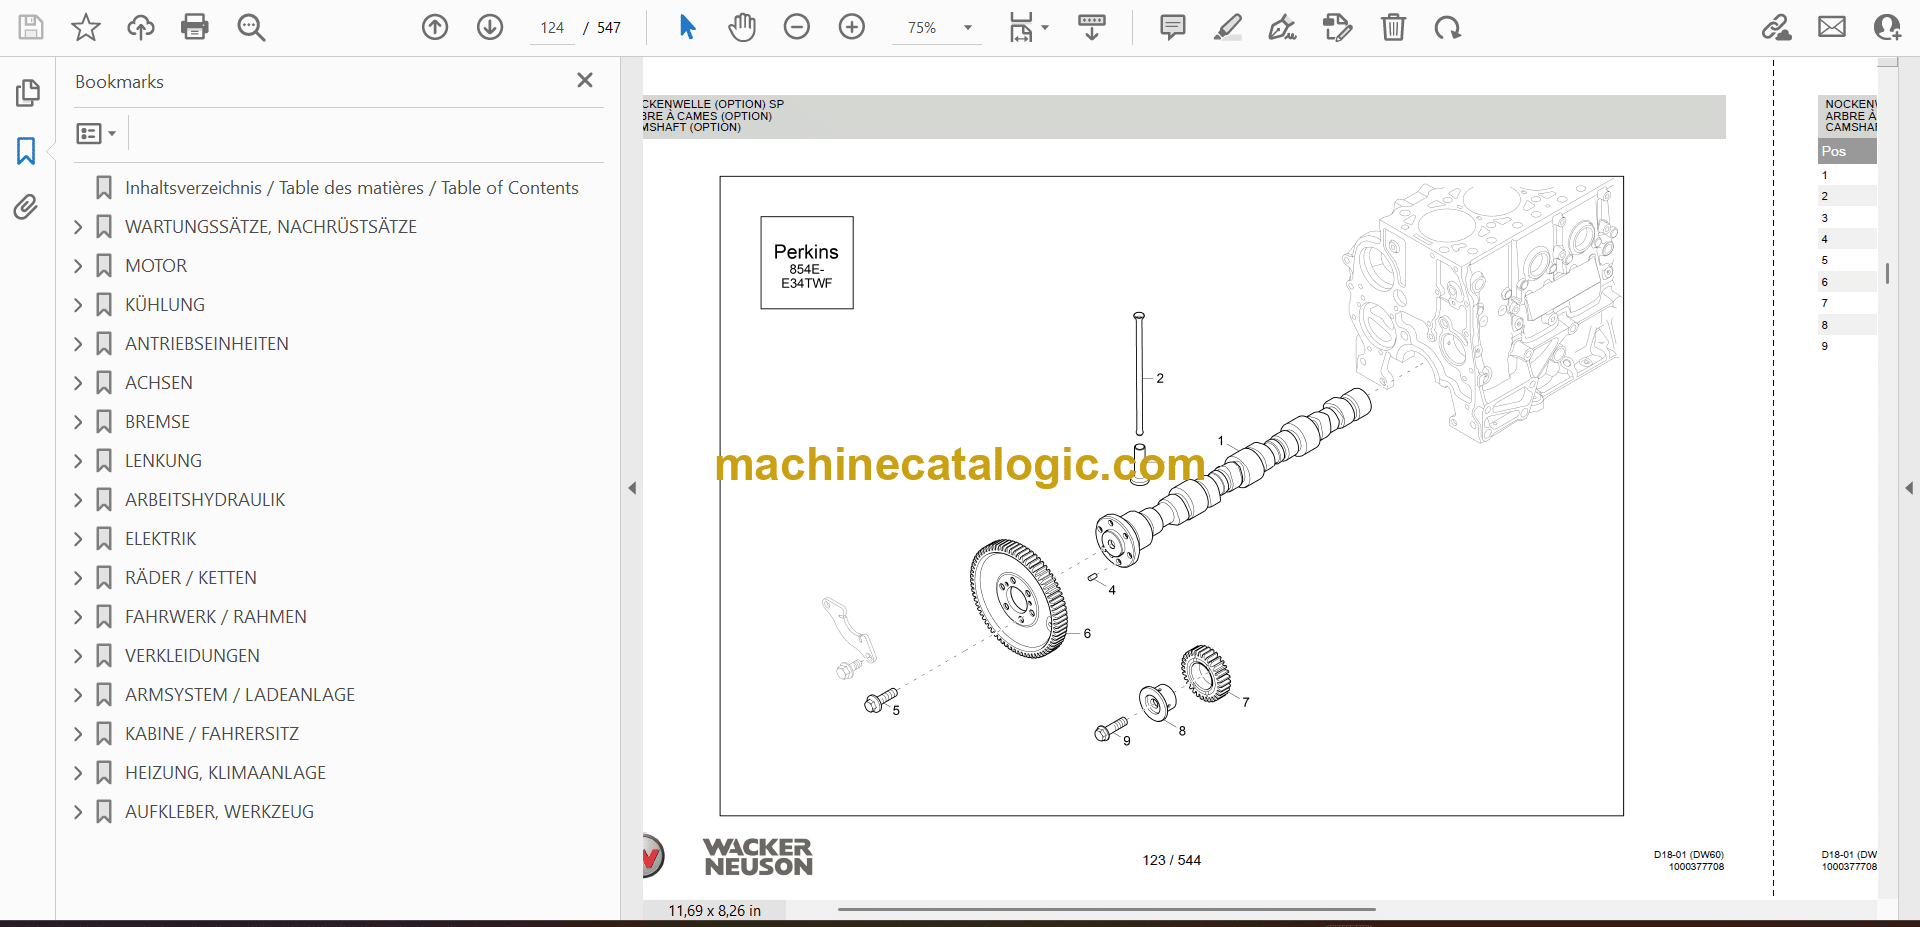Toggle the Bookmarks panel icon in sidebar
This screenshot has width=1920, height=927.
coord(26,151)
